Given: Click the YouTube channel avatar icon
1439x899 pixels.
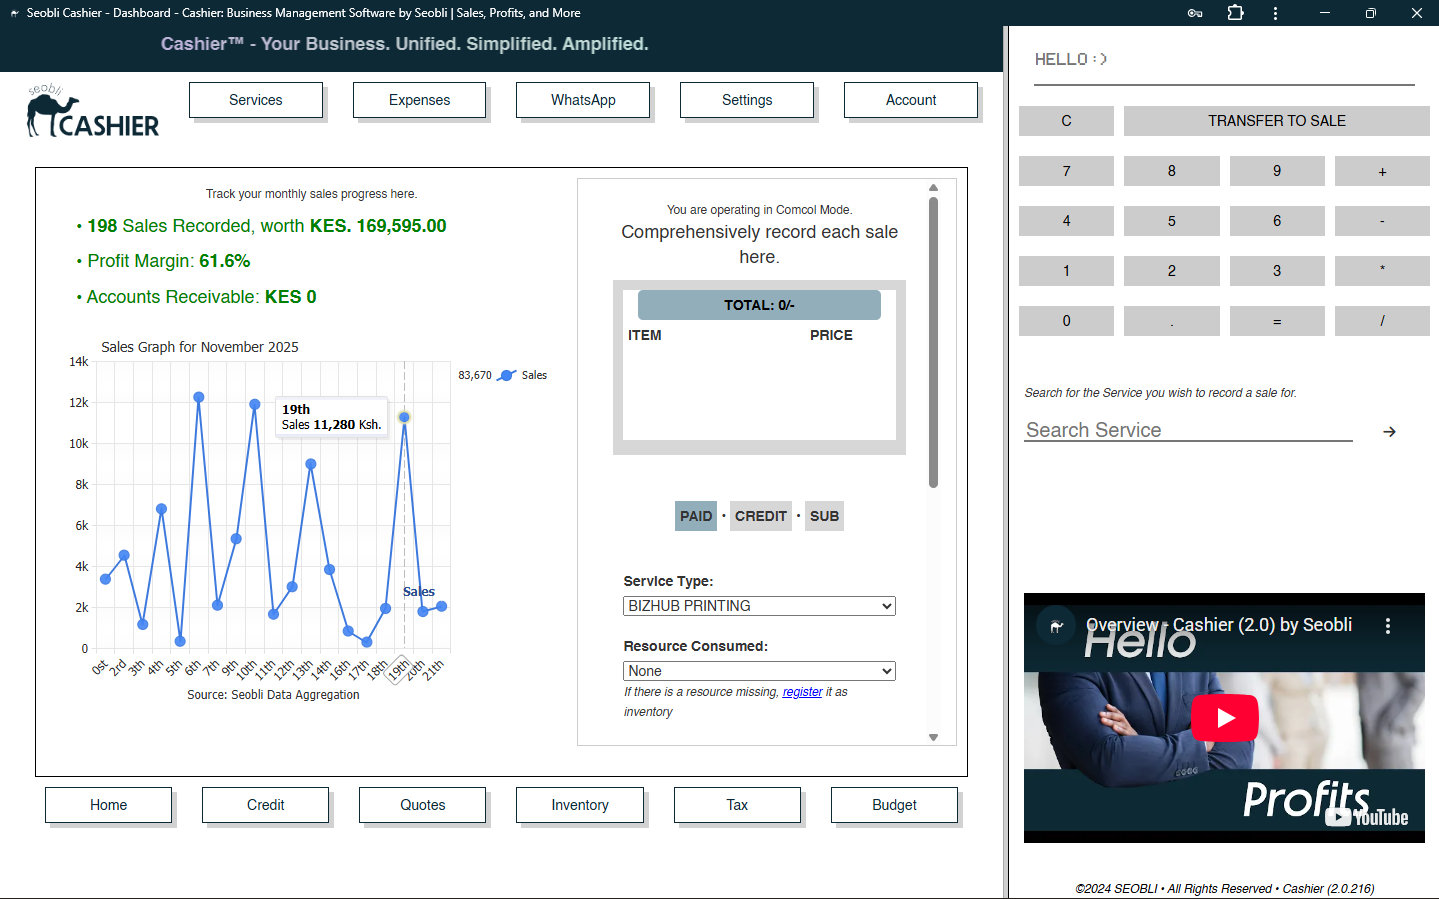Looking at the screenshot, I should [1056, 626].
